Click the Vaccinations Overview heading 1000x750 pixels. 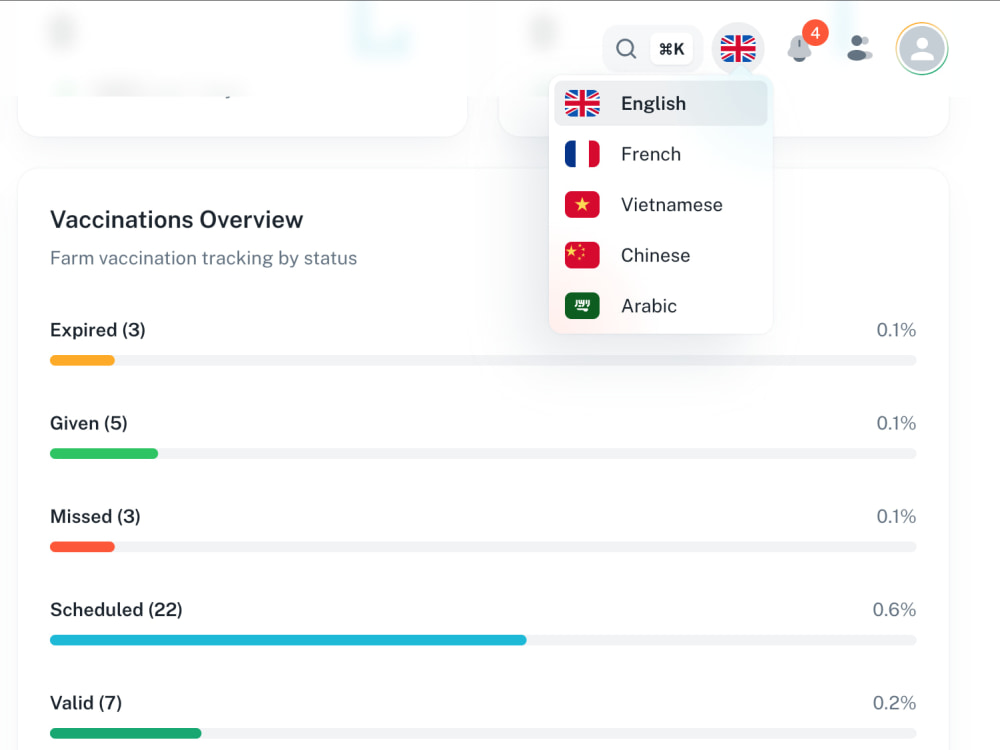pyautogui.click(x=177, y=219)
